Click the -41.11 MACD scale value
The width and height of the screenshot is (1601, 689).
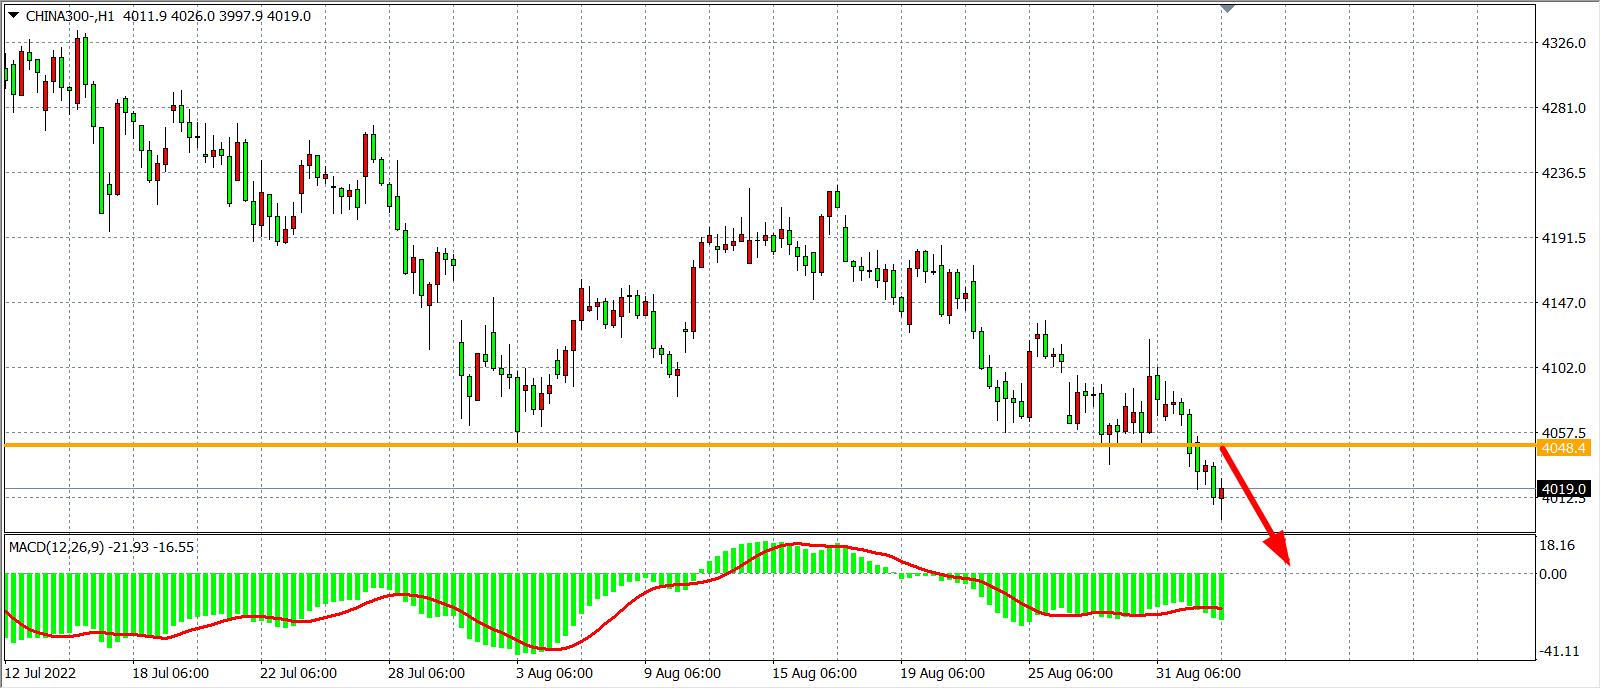tap(1560, 651)
